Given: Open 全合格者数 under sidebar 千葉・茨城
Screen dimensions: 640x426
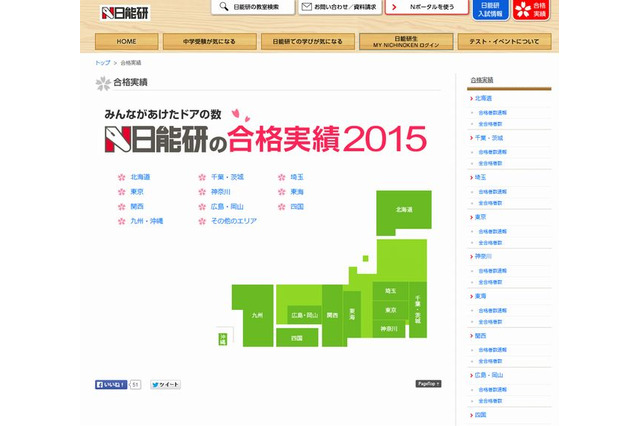Looking at the screenshot, I should click(490, 163).
